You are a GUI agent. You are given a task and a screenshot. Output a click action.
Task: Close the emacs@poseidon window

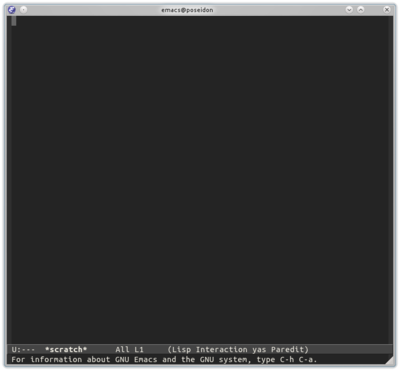coord(387,10)
